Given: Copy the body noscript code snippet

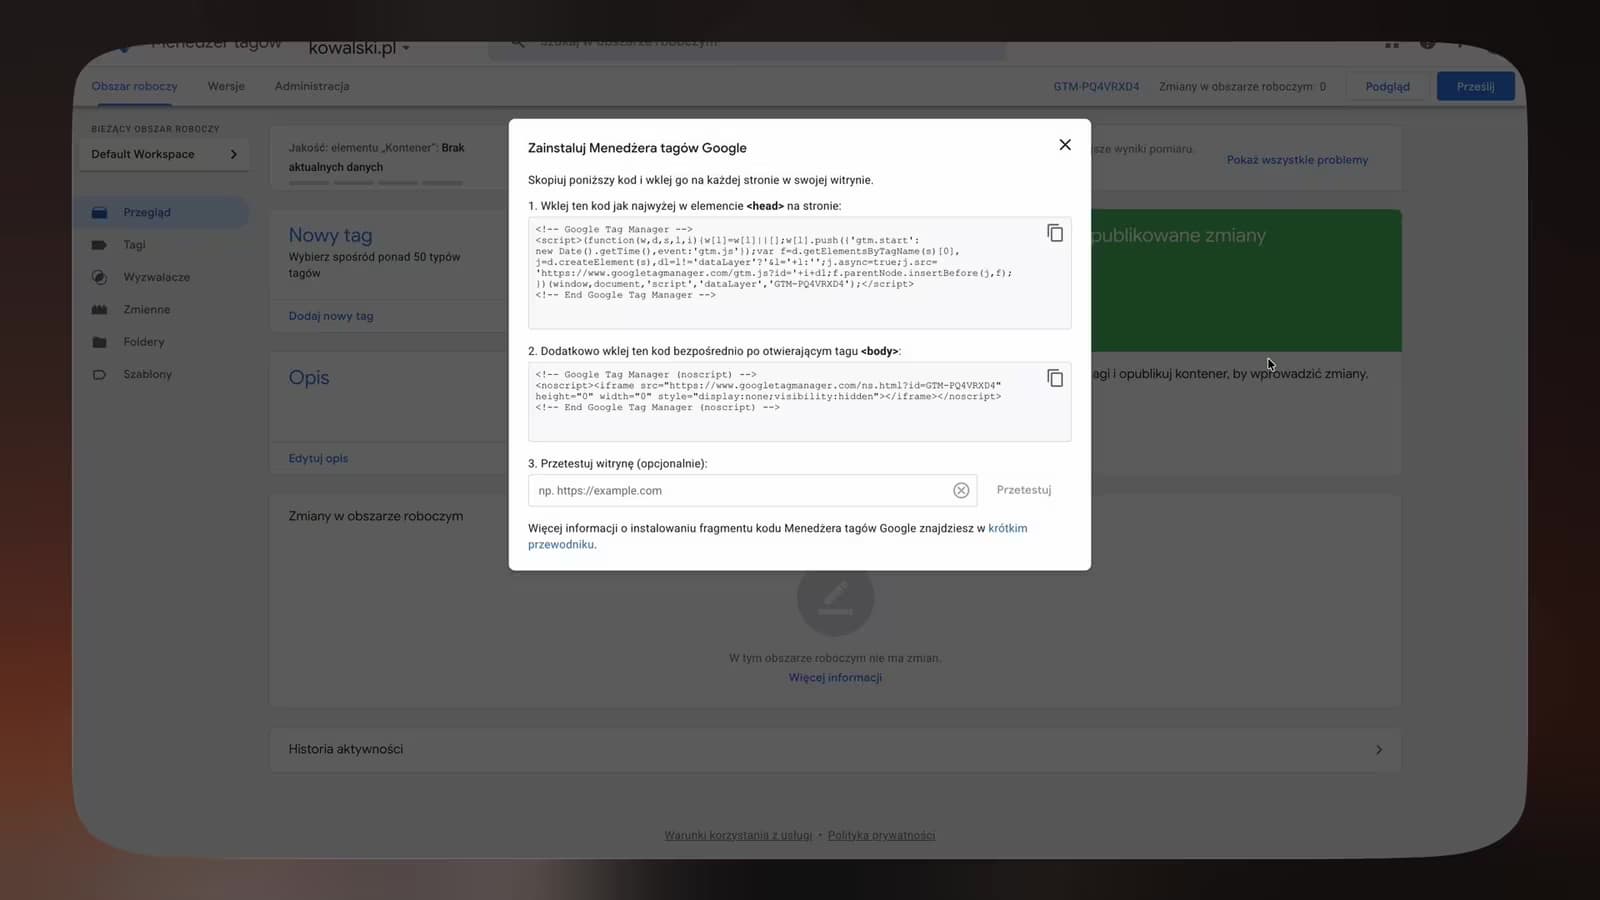Looking at the screenshot, I should pos(1055,378).
